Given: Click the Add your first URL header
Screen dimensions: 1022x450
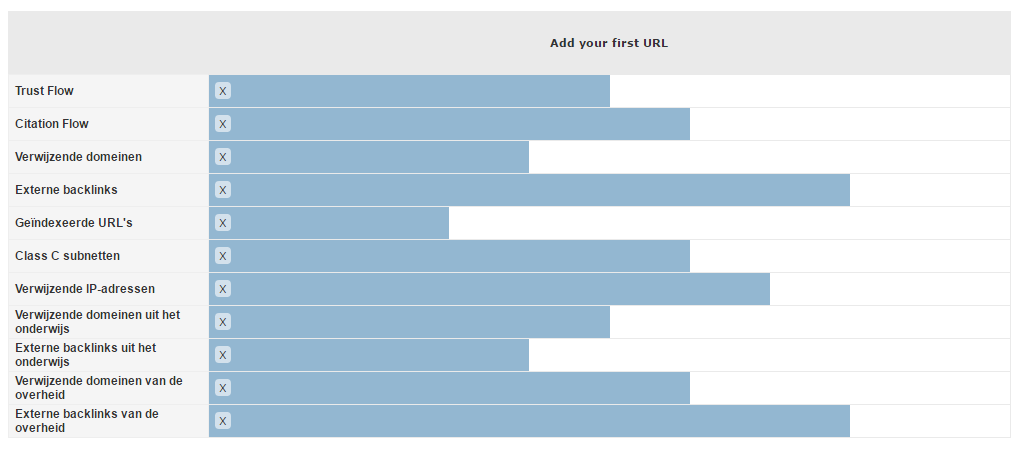Looking at the screenshot, I should [608, 43].
